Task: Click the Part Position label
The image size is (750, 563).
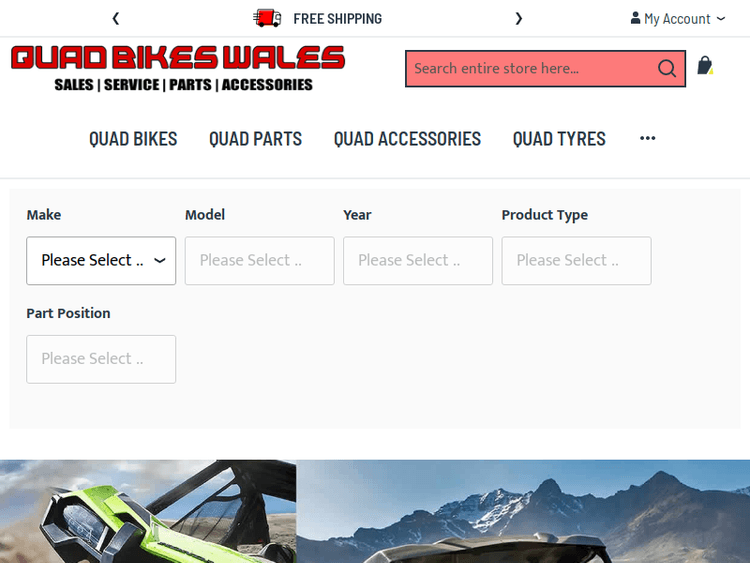Action: [68, 313]
